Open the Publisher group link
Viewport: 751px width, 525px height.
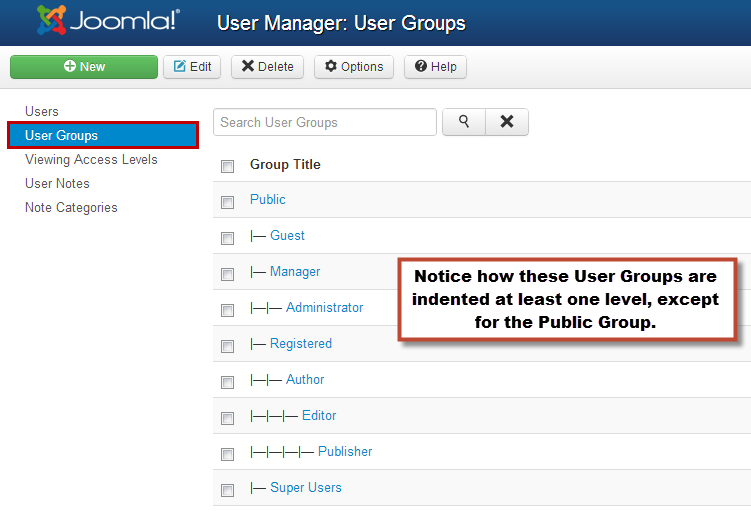tap(345, 451)
